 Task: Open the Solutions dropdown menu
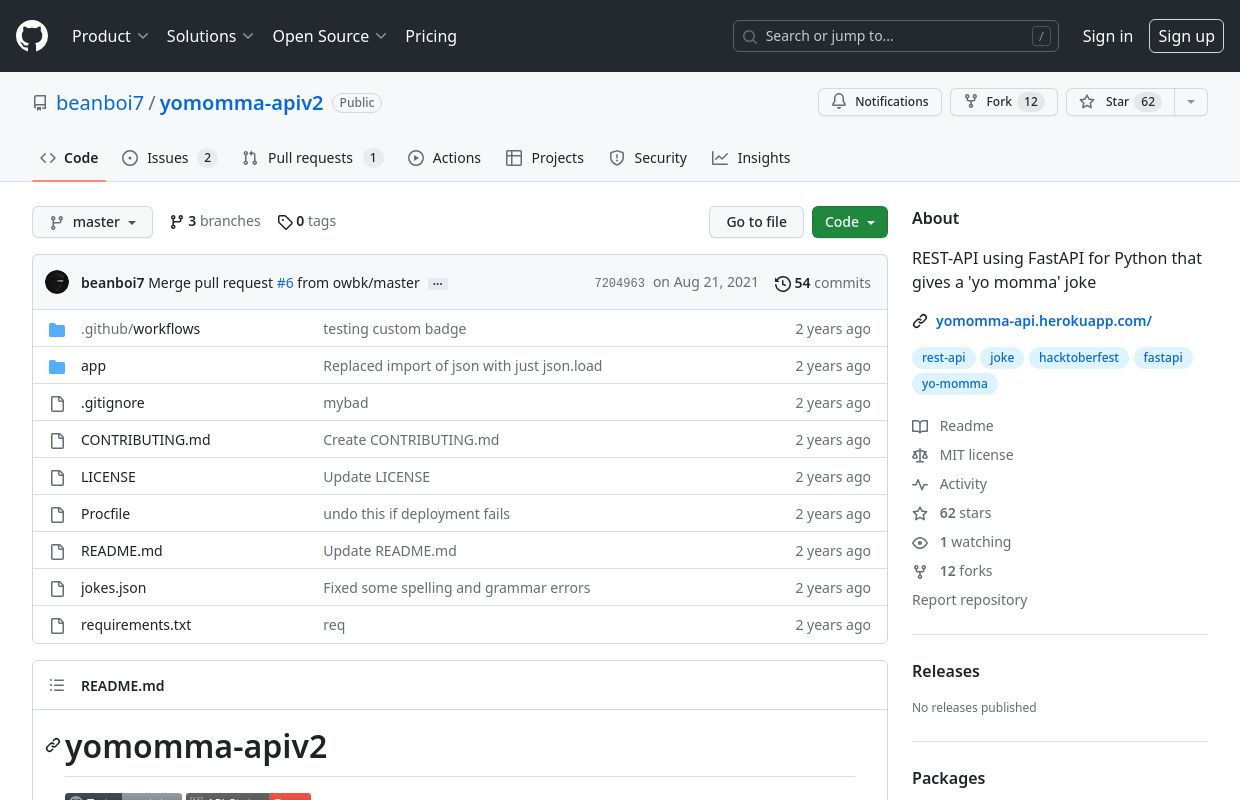click(210, 36)
